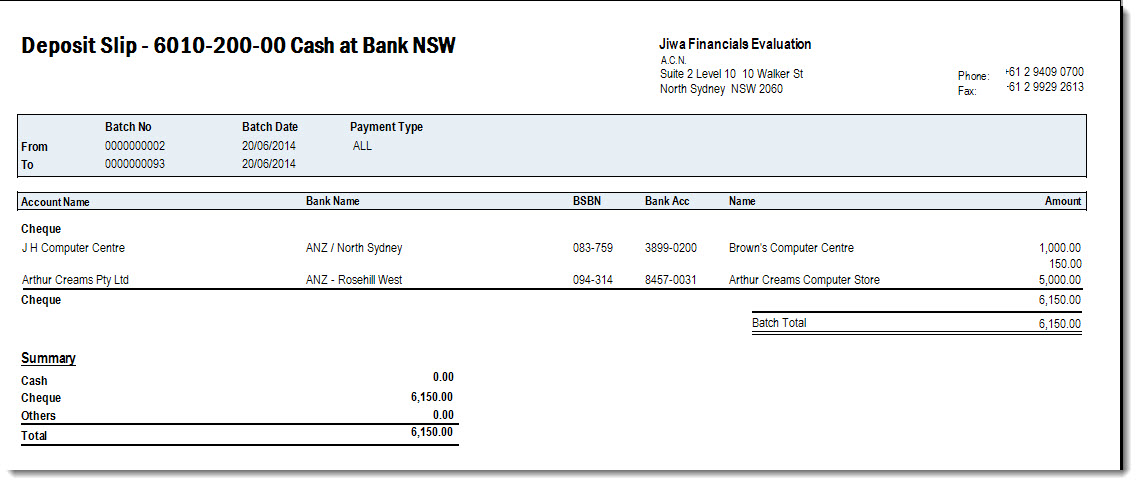Click the From row label
Screen dimensions: 1138x485
35,147
